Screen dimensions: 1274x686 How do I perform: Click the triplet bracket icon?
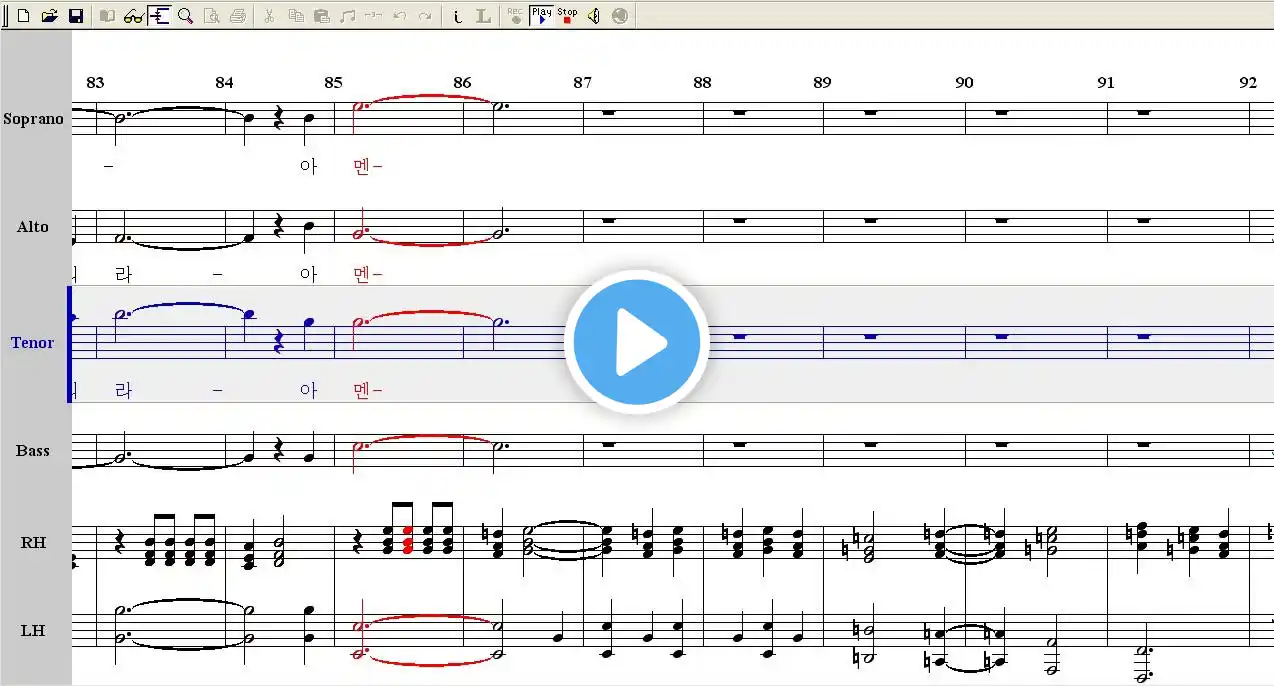coord(373,16)
